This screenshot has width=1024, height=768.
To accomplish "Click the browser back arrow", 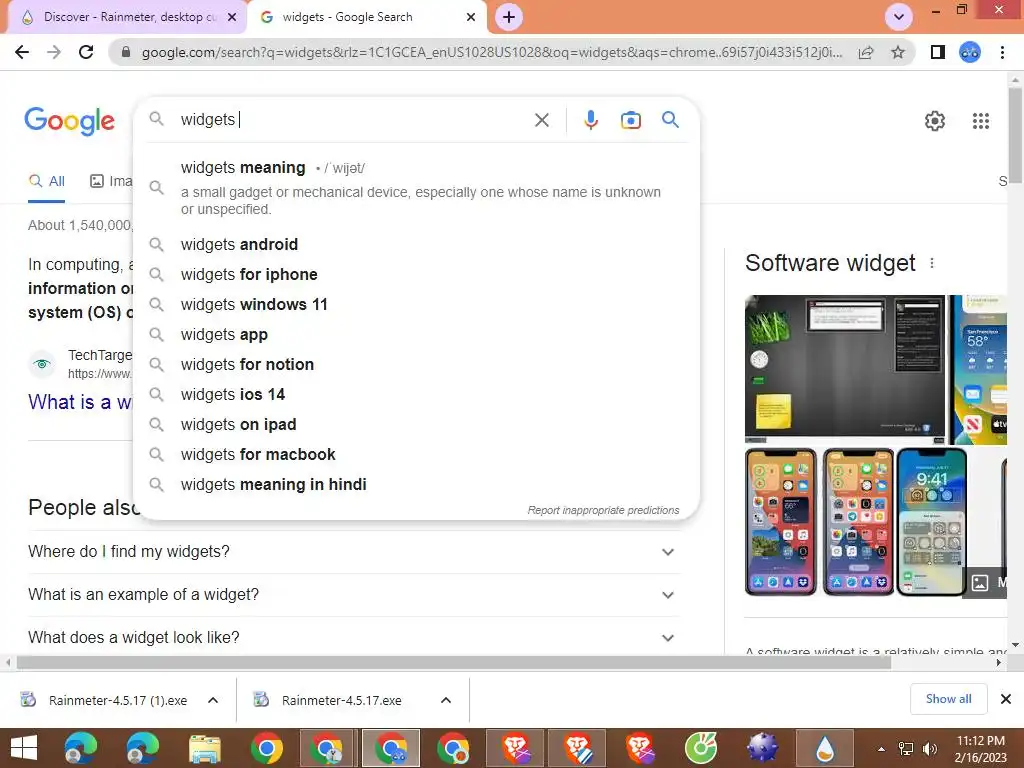I will coord(22,52).
